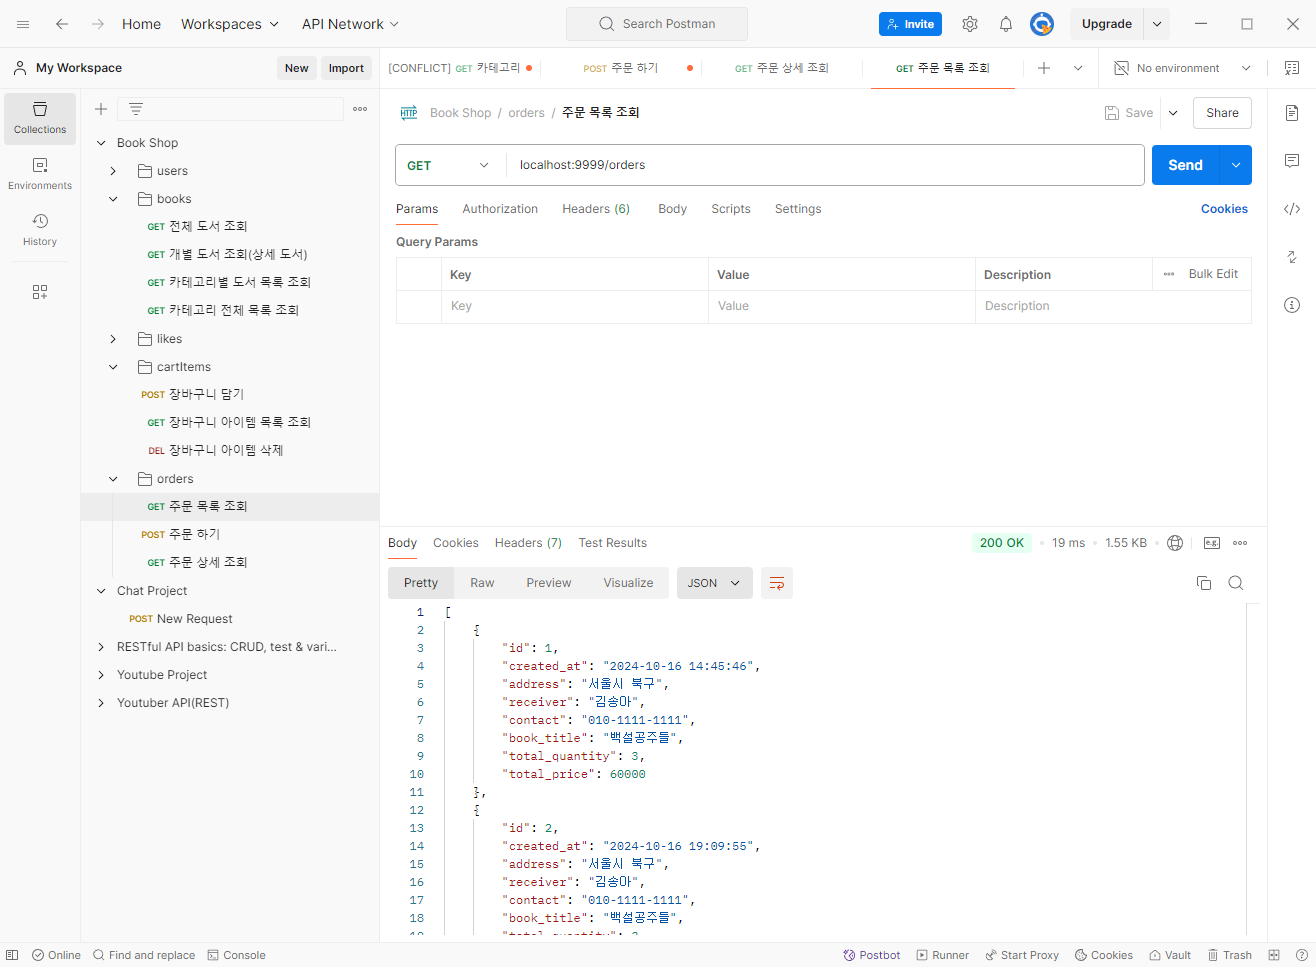This screenshot has height=967, width=1316.
Task: Select Collections in the sidebar
Action: [x=40, y=118]
